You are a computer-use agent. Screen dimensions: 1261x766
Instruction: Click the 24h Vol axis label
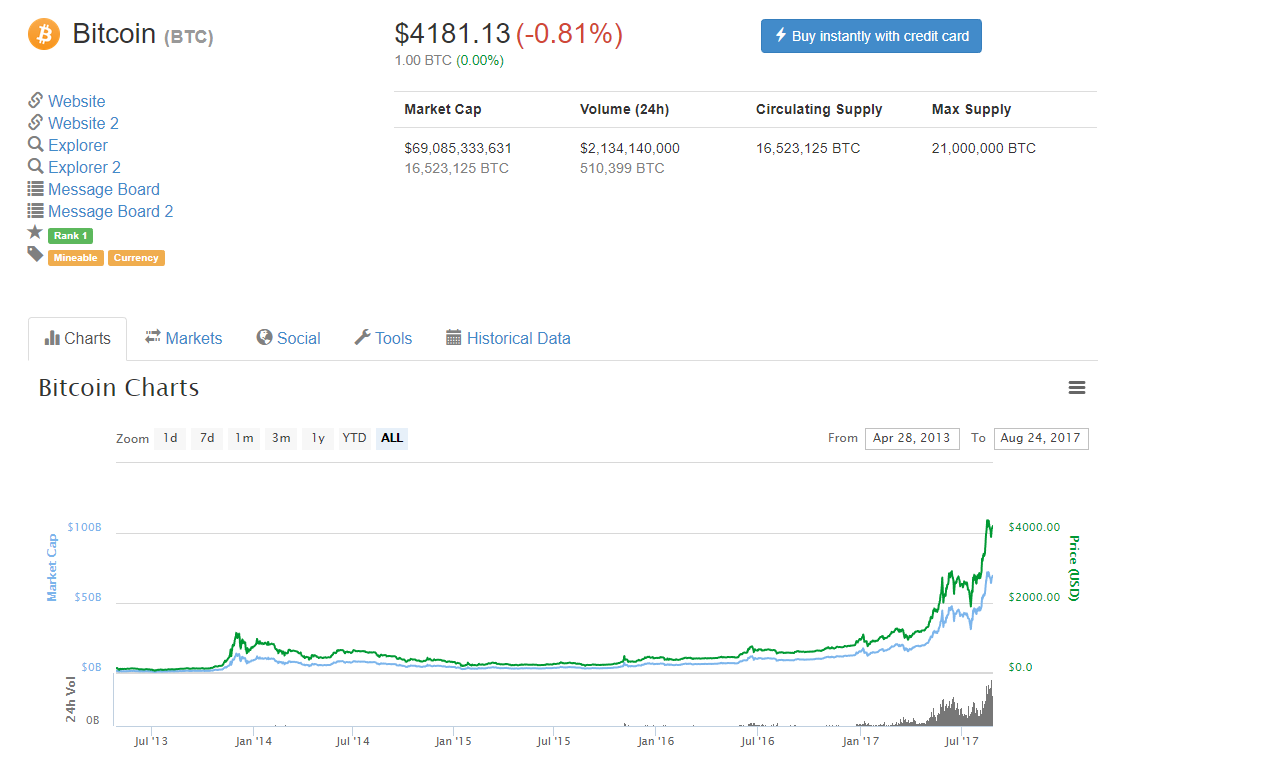(x=70, y=699)
